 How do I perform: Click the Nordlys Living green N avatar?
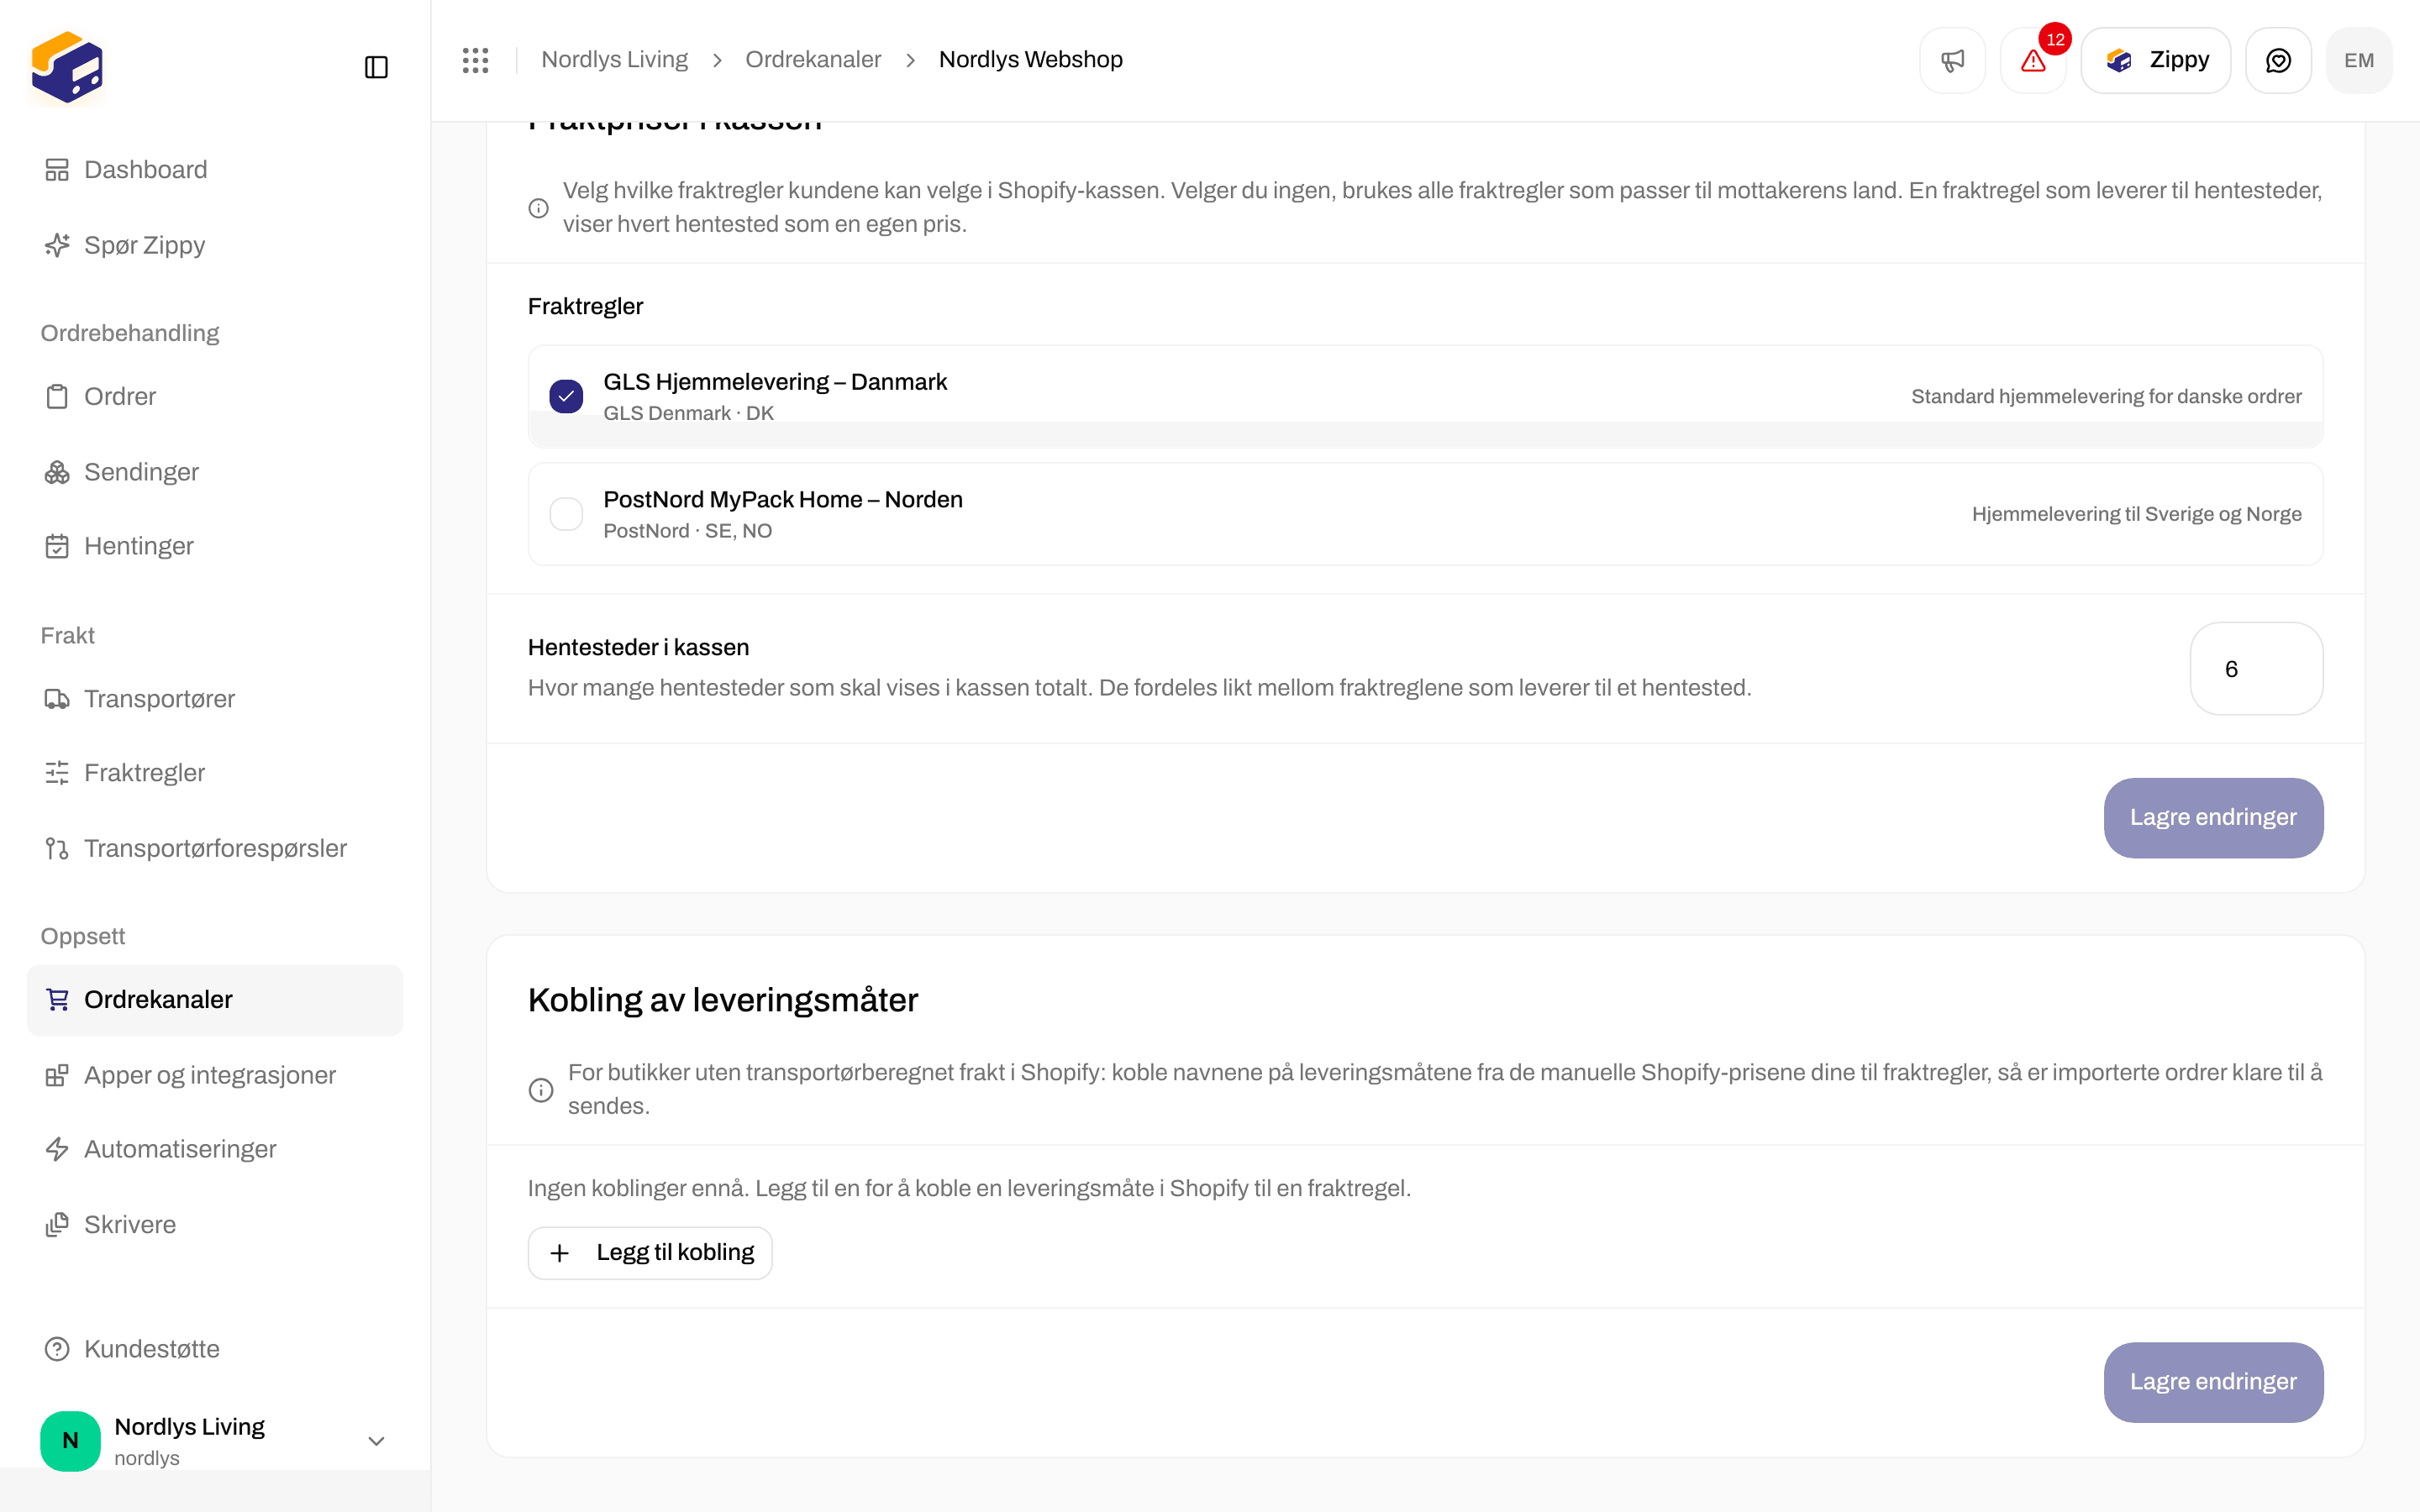tap(70, 1441)
